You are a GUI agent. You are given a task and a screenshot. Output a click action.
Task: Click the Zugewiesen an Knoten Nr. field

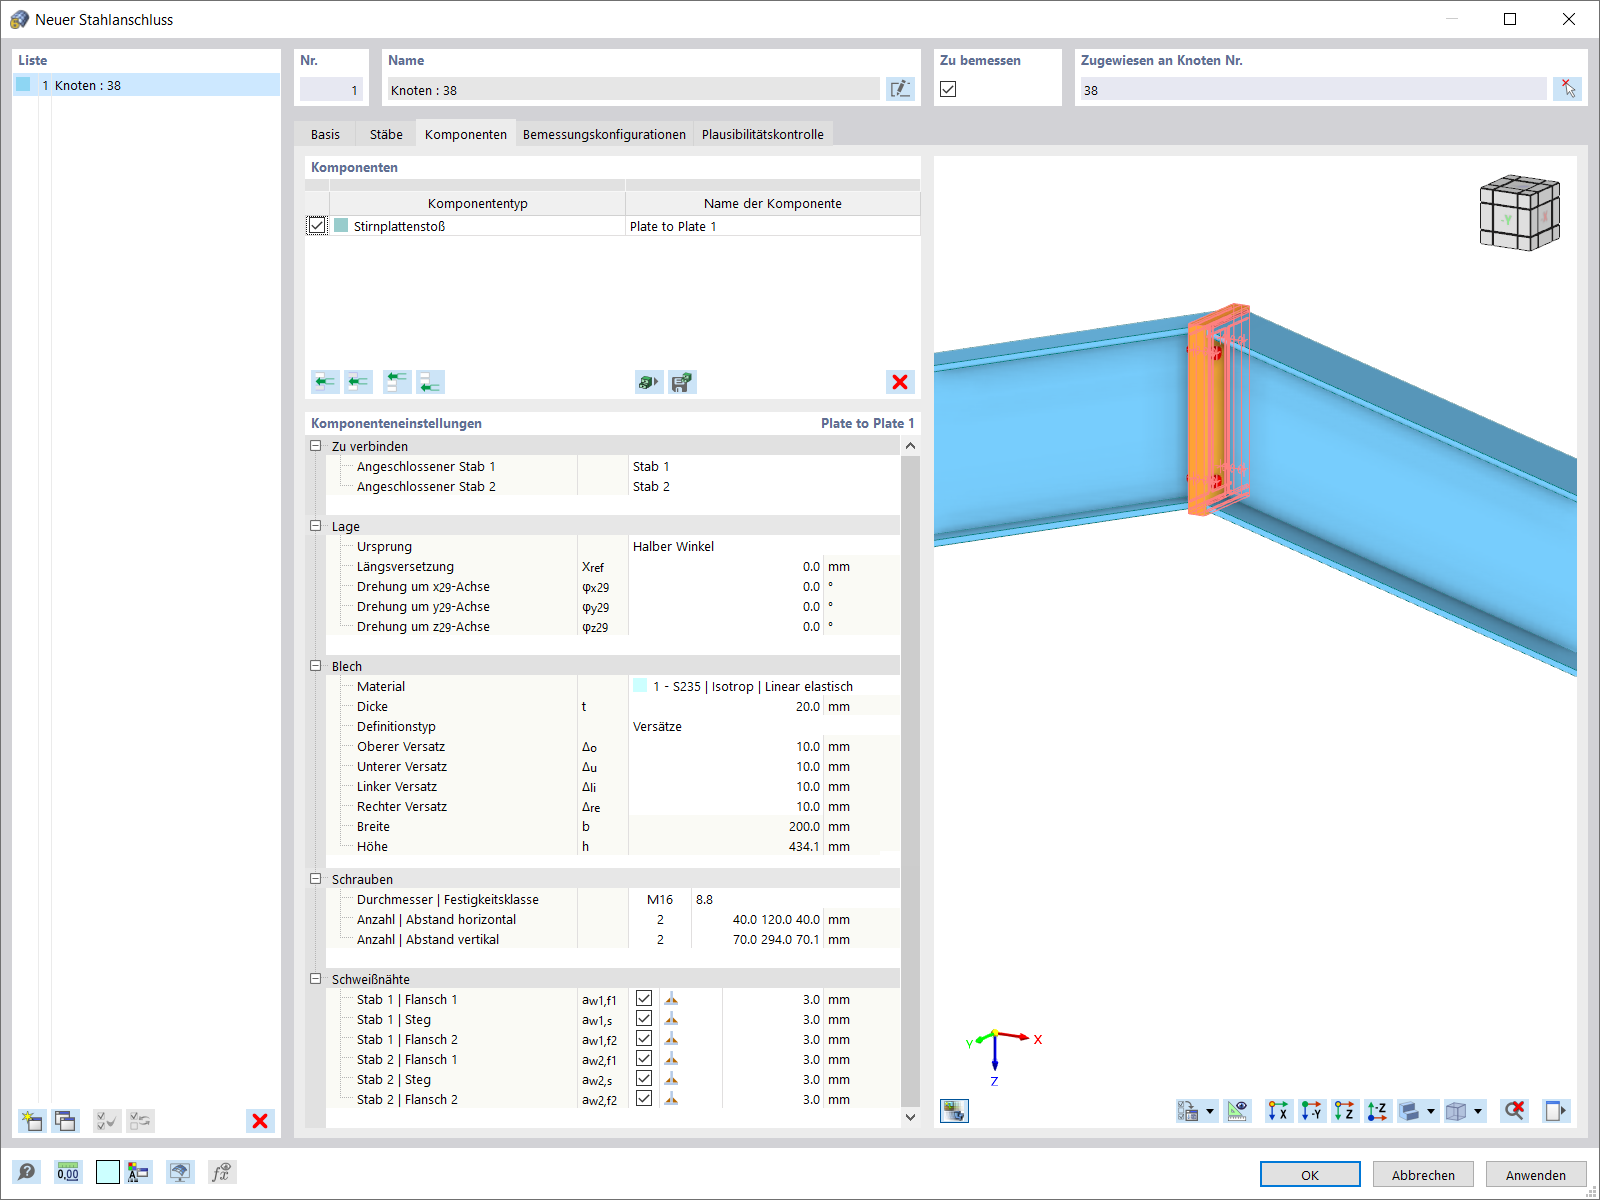1313,89
